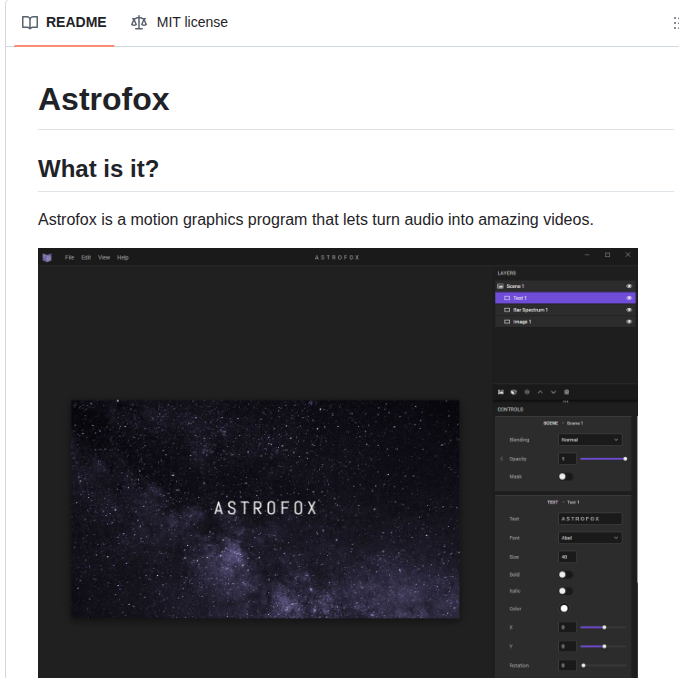Click the add display cube icon
This screenshot has width=679, height=678.
click(514, 392)
